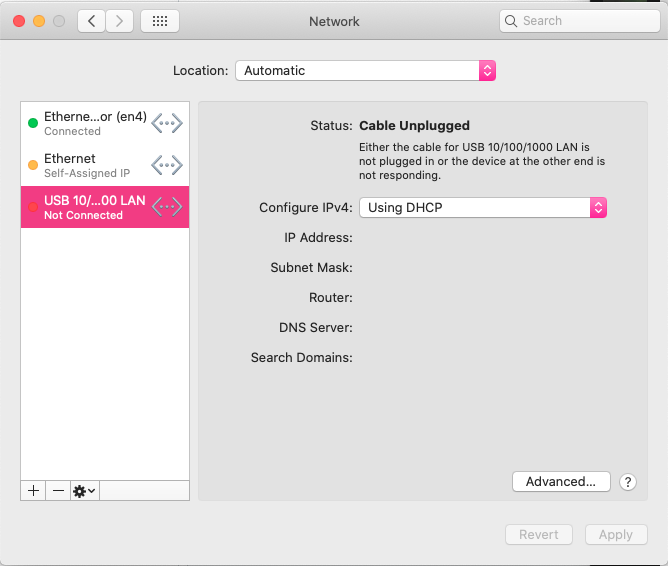Open help with question mark button
The width and height of the screenshot is (668, 566).
pyautogui.click(x=628, y=482)
